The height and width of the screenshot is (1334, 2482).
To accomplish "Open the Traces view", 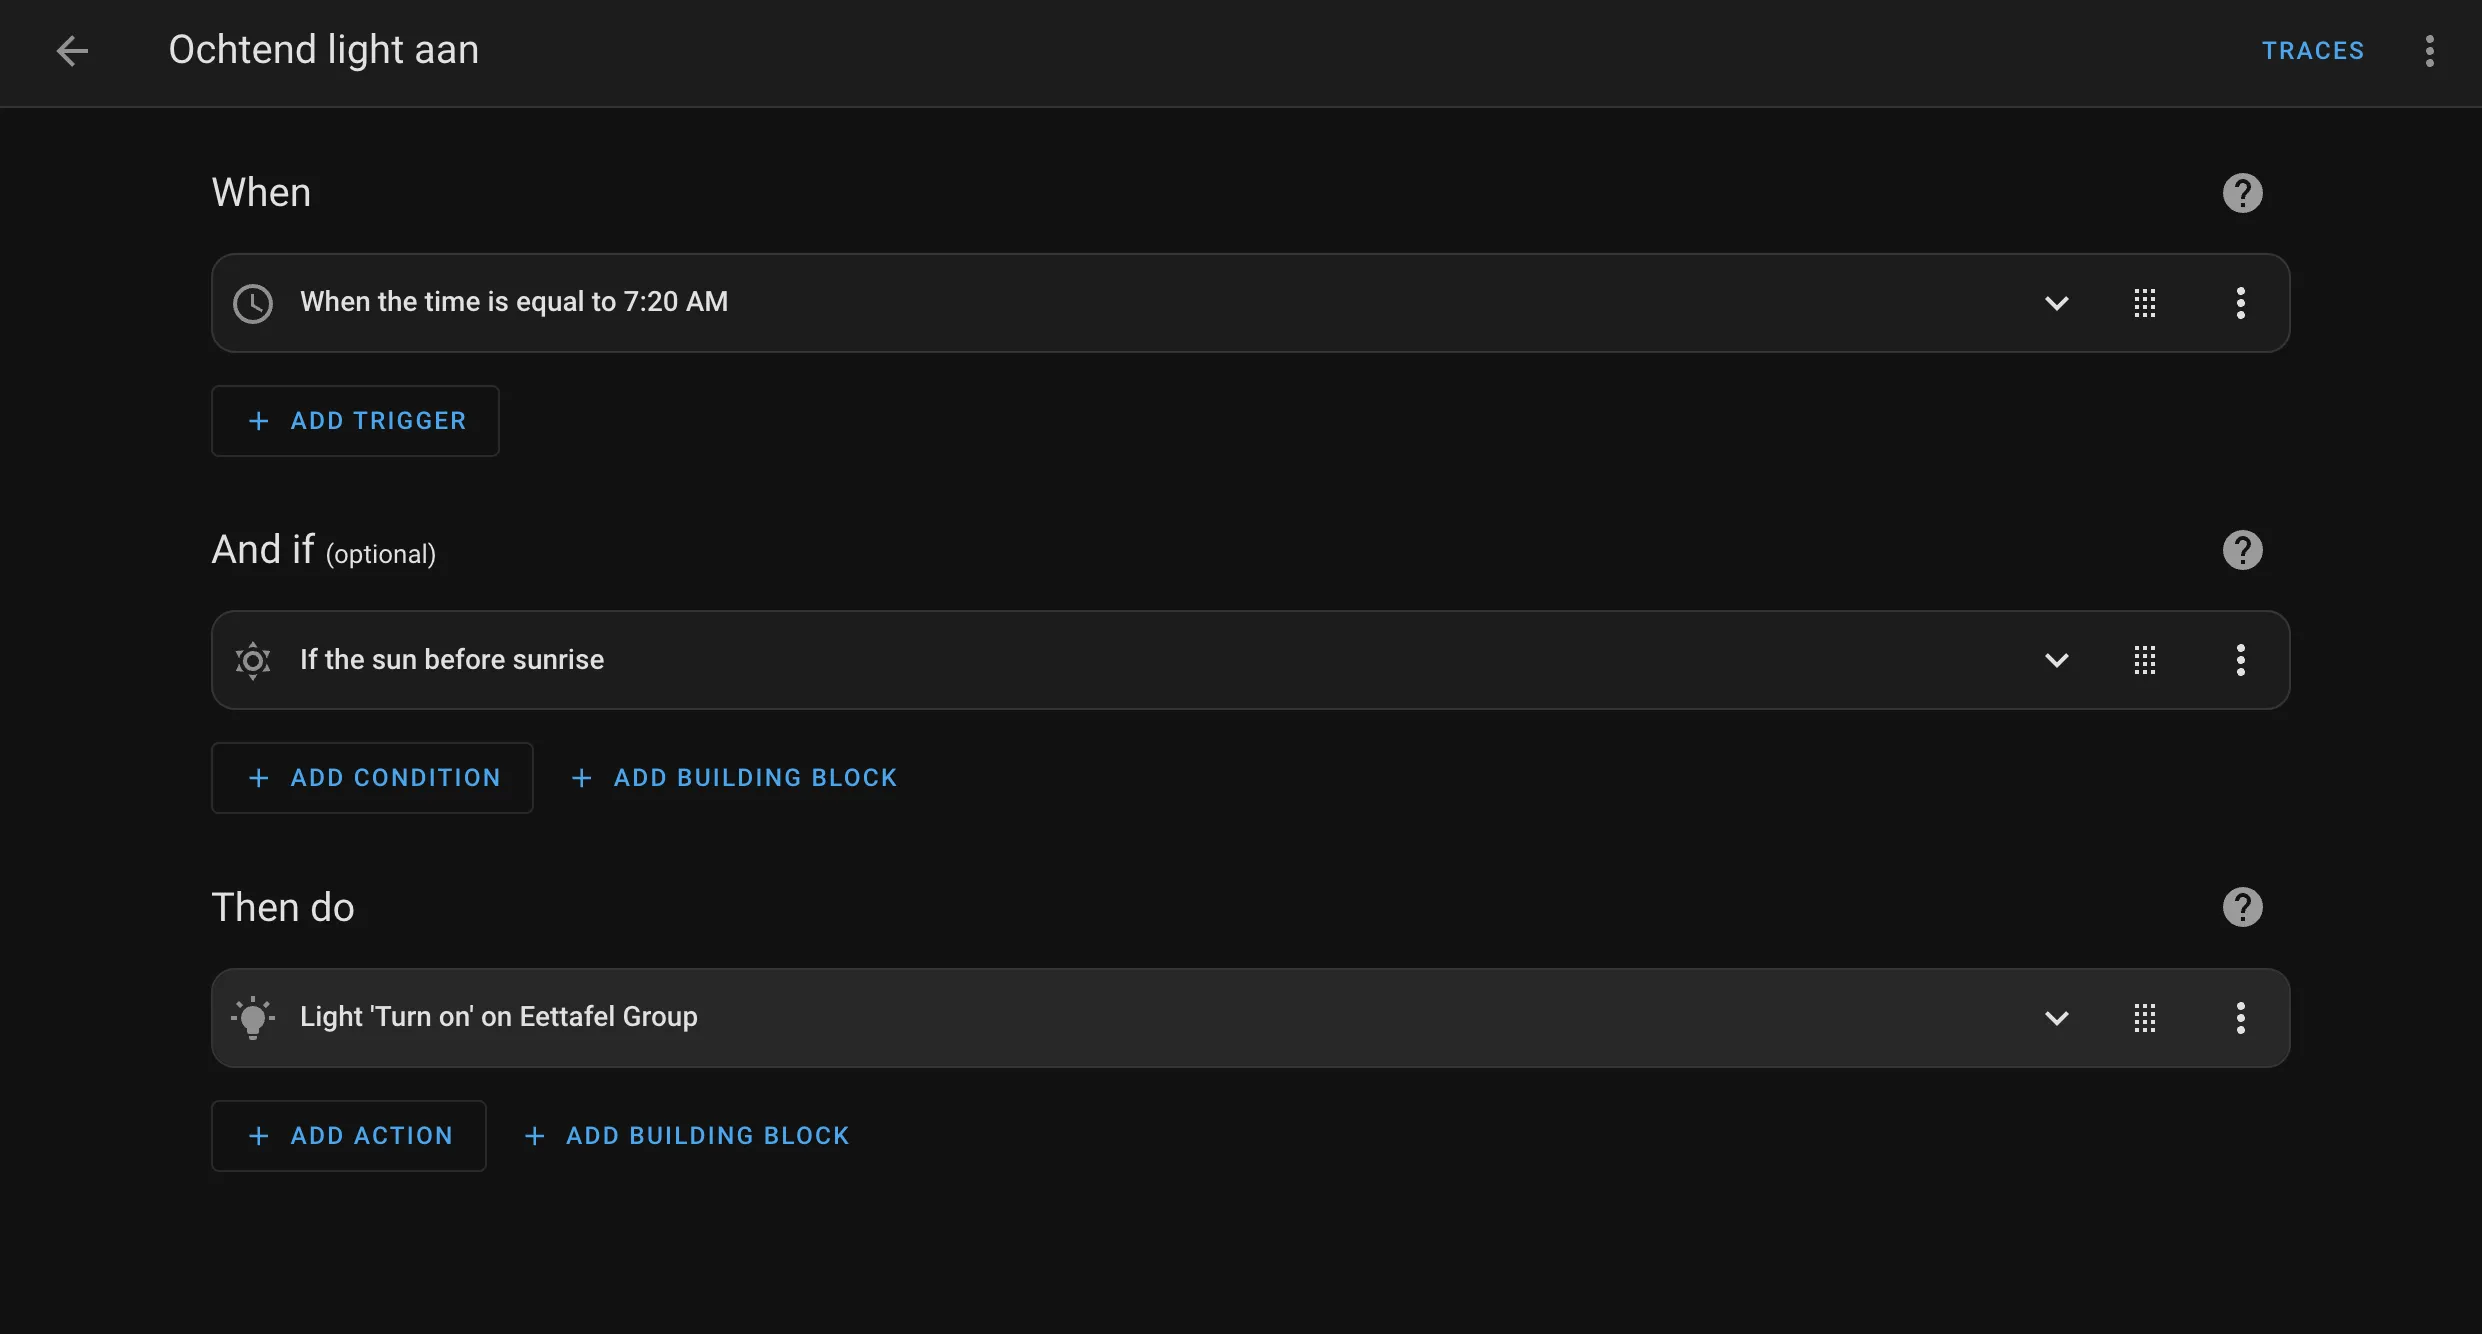I will click(2312, 51).
